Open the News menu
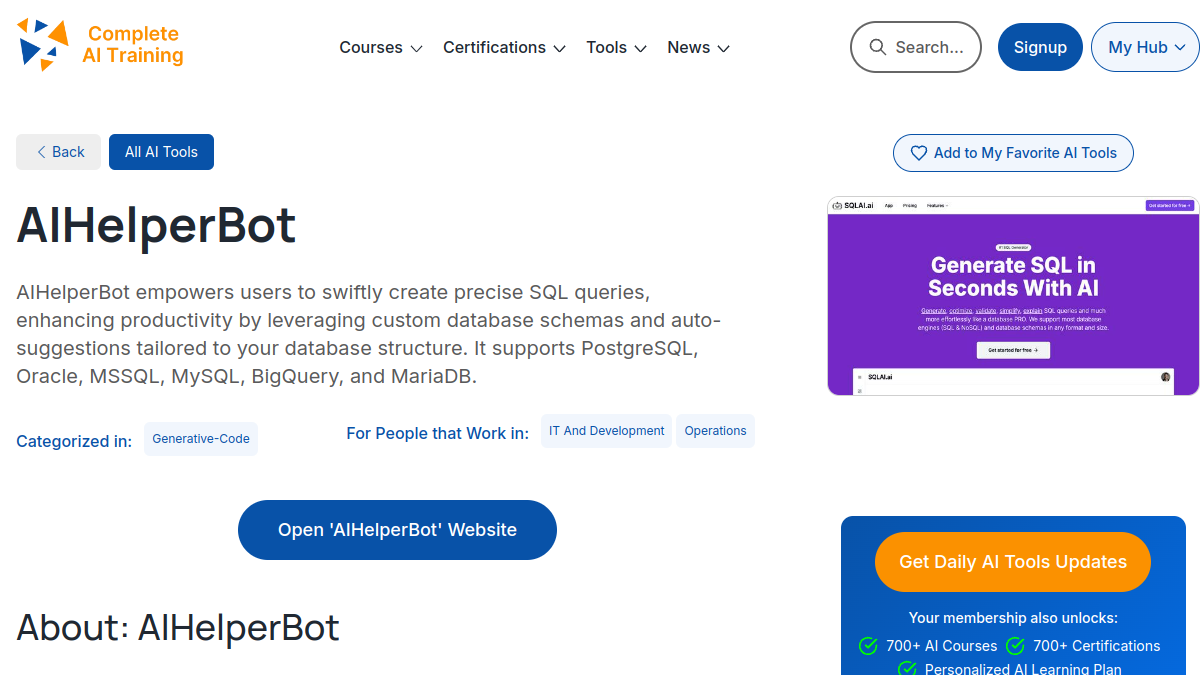Image resolution: width=1200 pixels, height=675 pixels. 699,47
